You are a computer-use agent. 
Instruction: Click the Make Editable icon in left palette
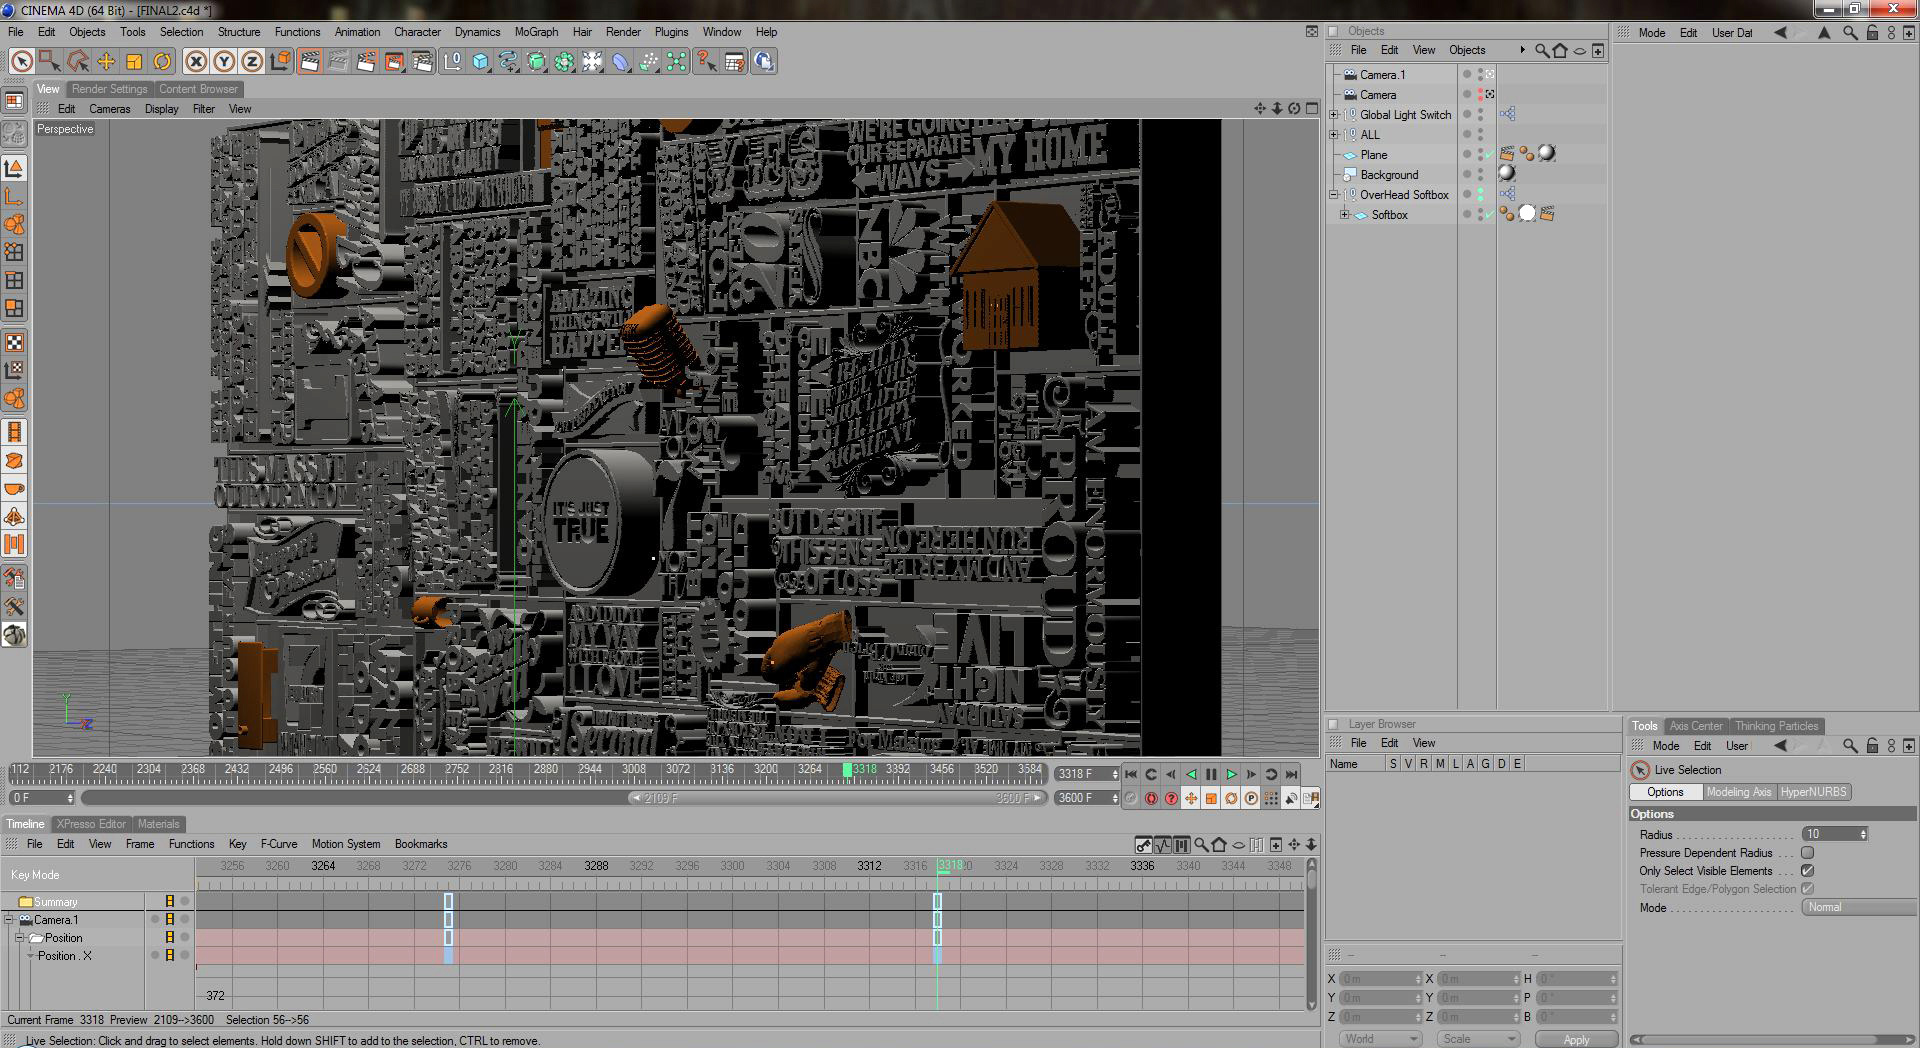pos(14,133)
